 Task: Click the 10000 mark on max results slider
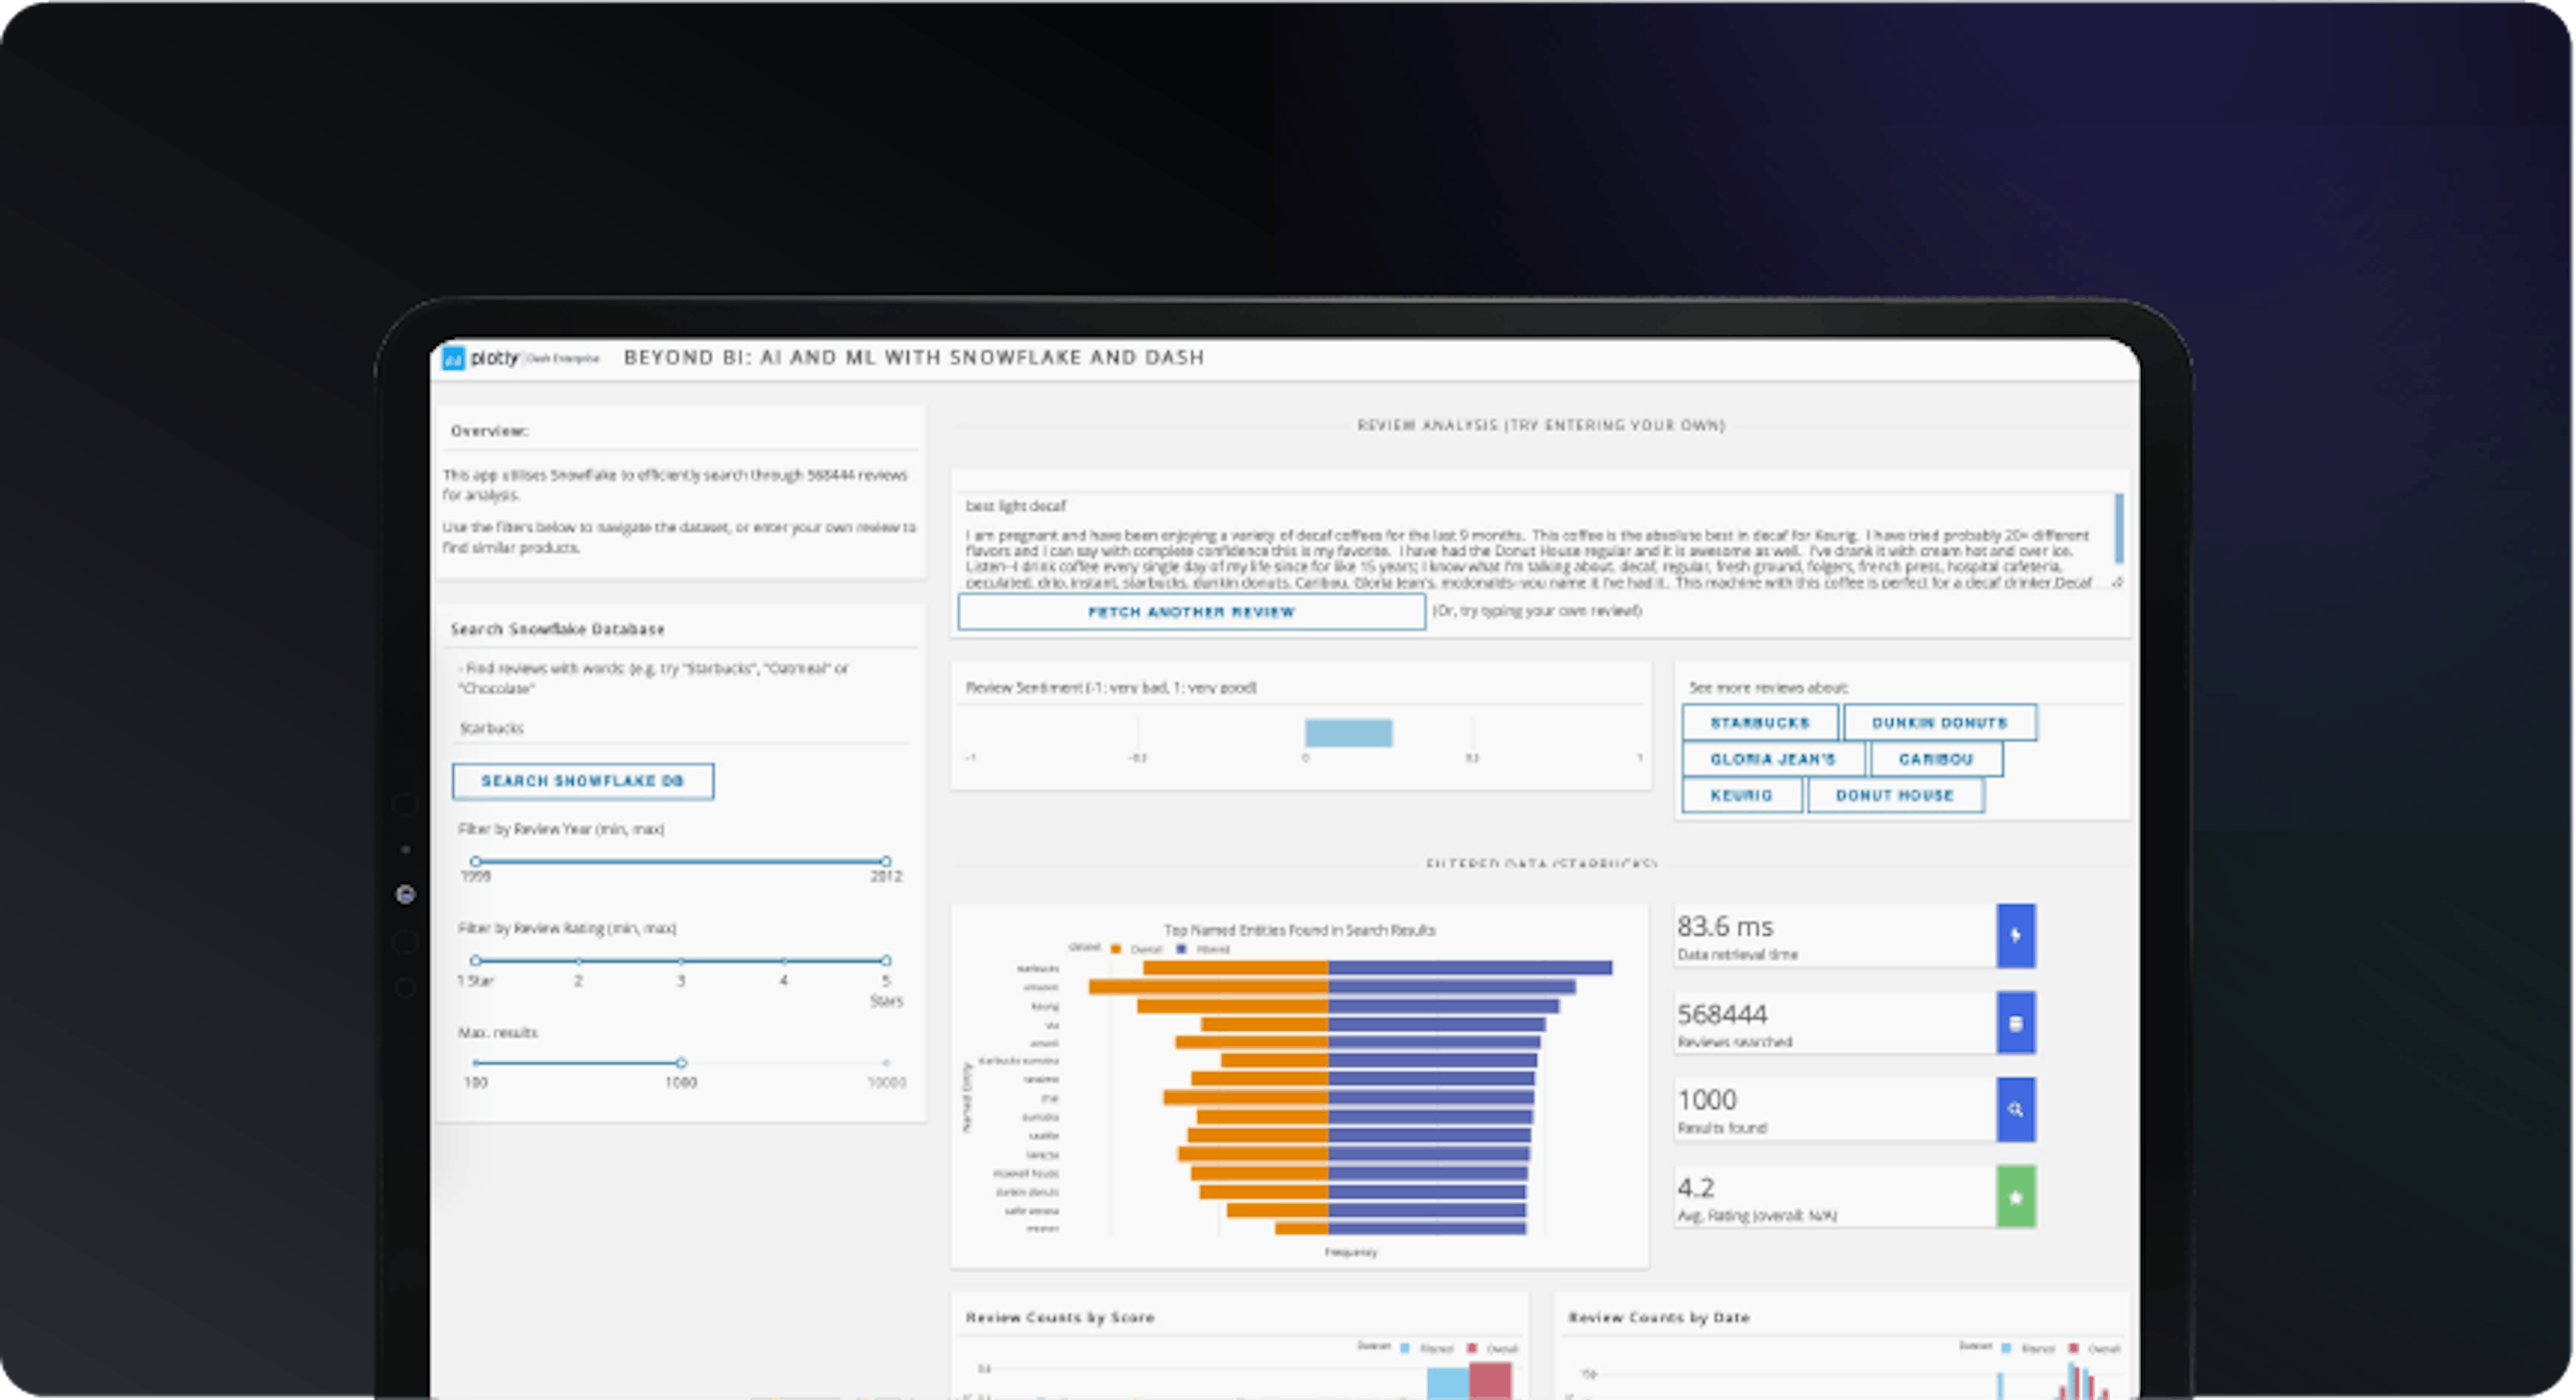point(886,1082)
